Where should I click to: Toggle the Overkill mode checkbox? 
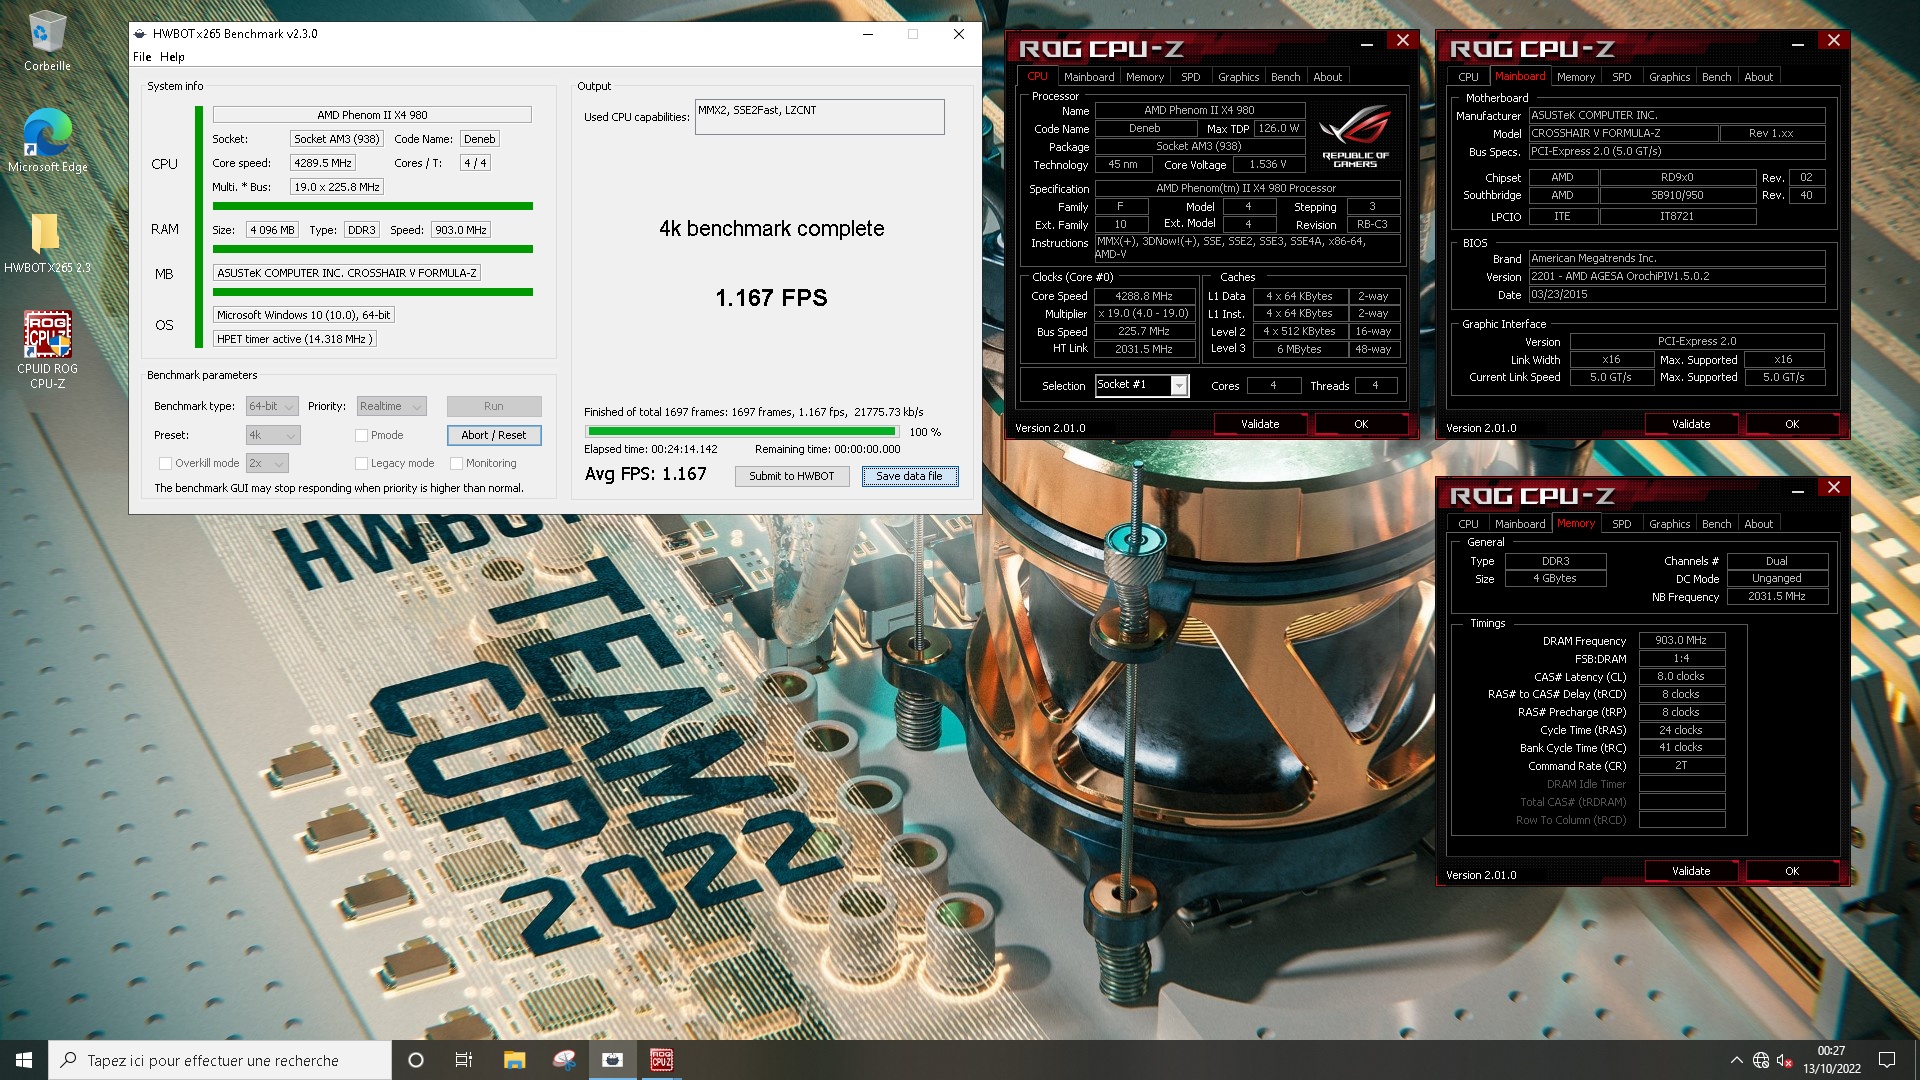[x=165, y=463]
